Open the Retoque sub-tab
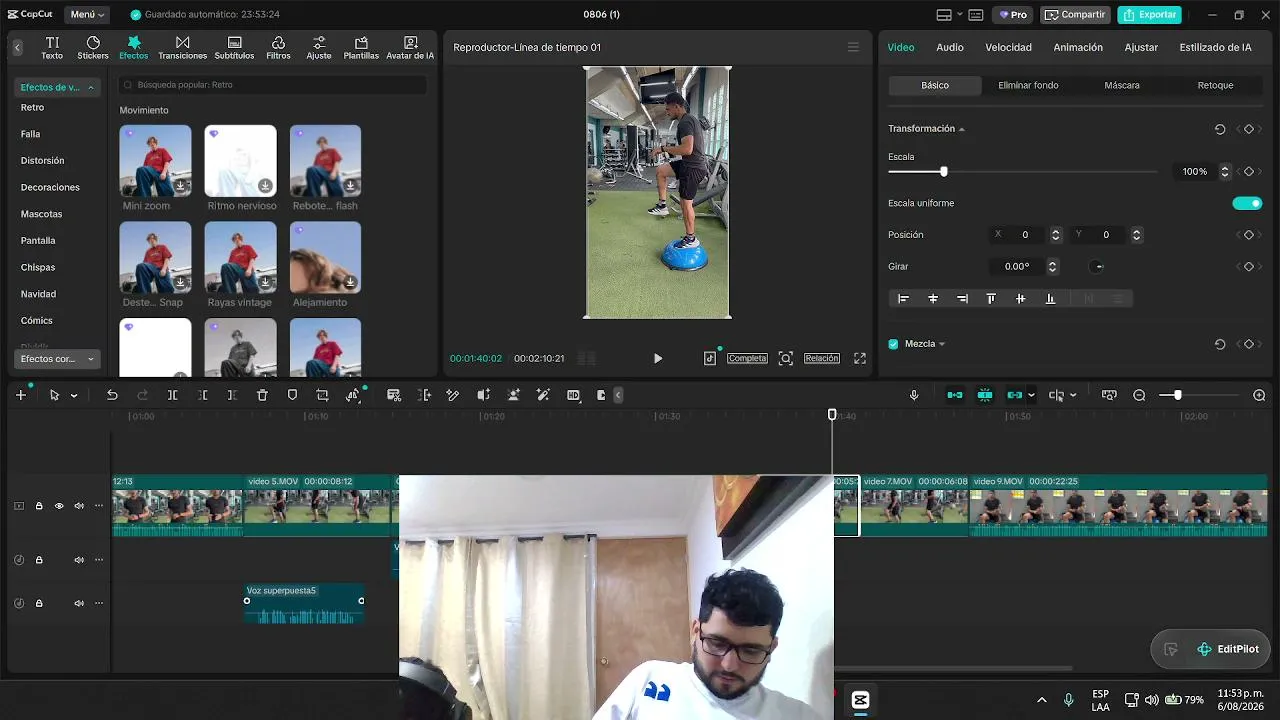This screenshot has width=1280, height=720. point(1215,86)
